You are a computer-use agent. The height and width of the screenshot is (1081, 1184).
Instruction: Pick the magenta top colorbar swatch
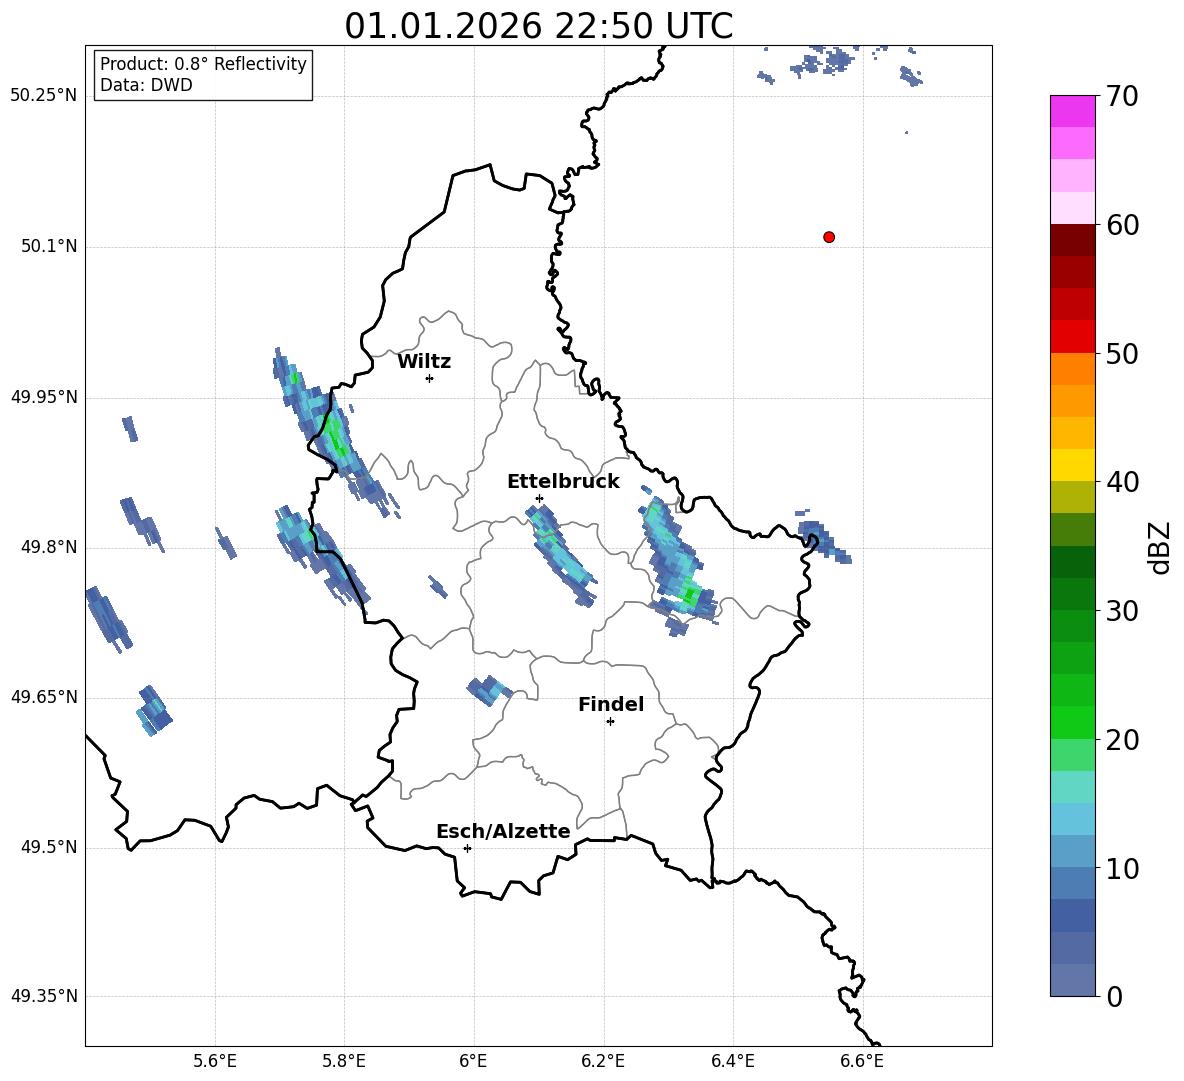[1072, 112]
